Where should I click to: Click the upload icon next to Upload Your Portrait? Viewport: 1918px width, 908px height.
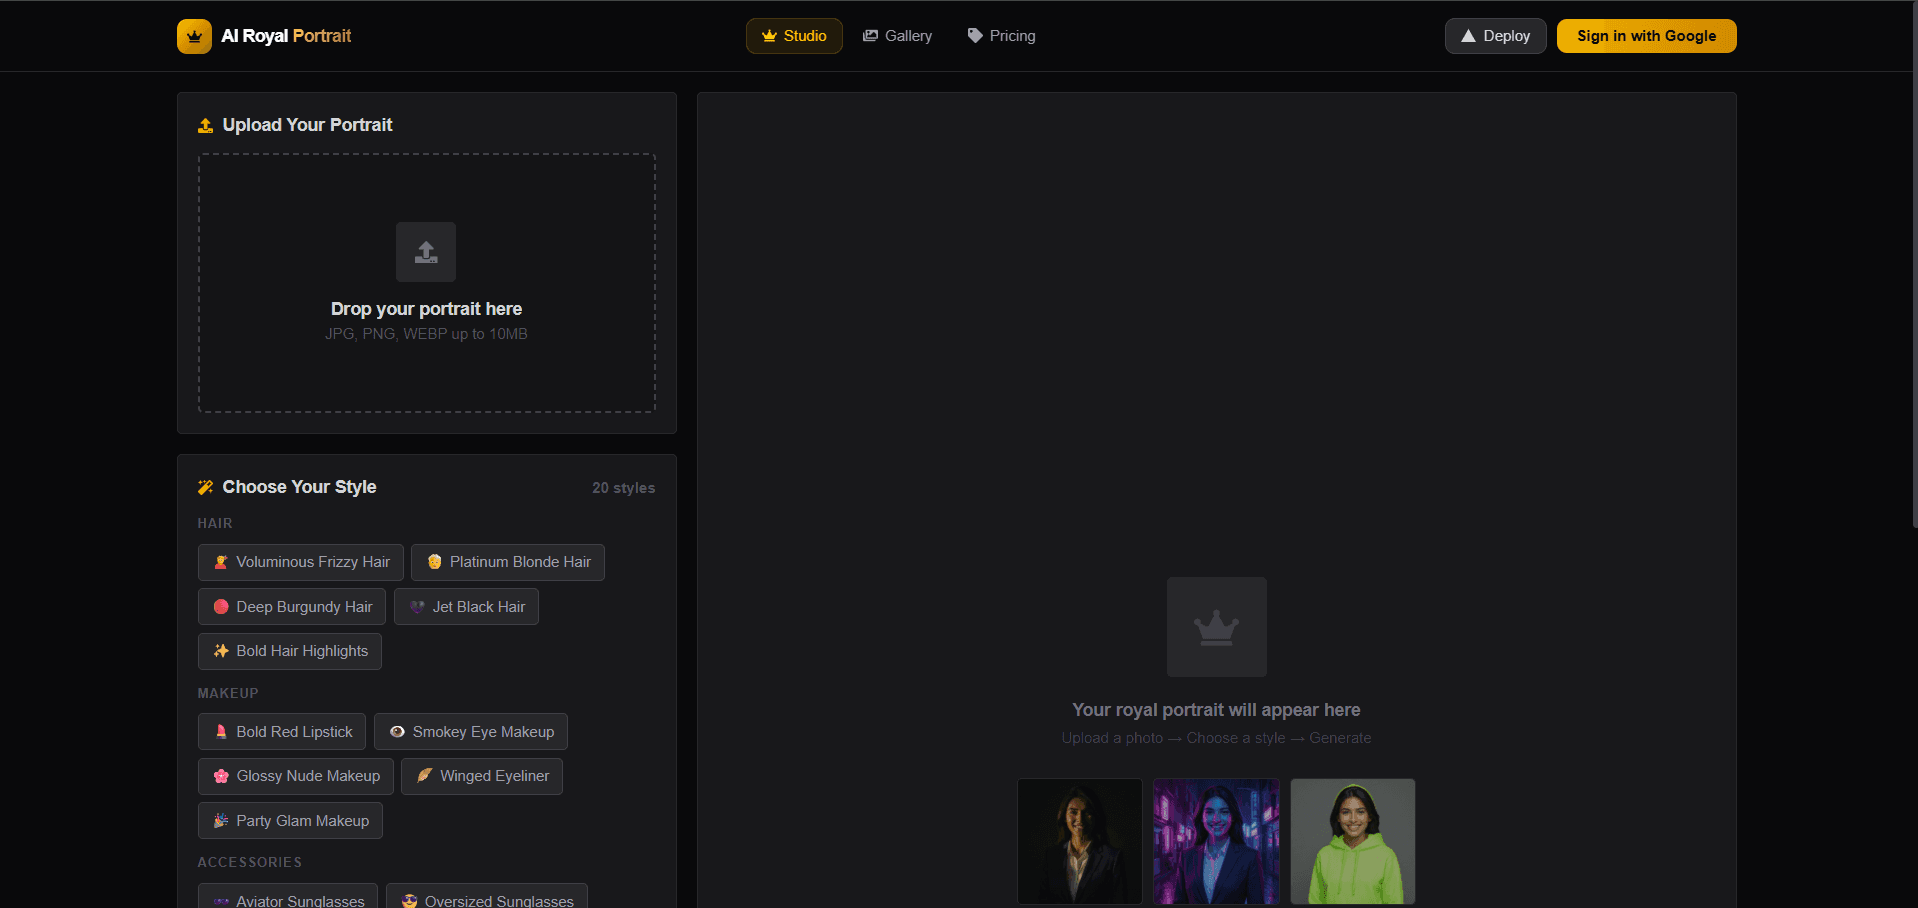tap(205, 125)
